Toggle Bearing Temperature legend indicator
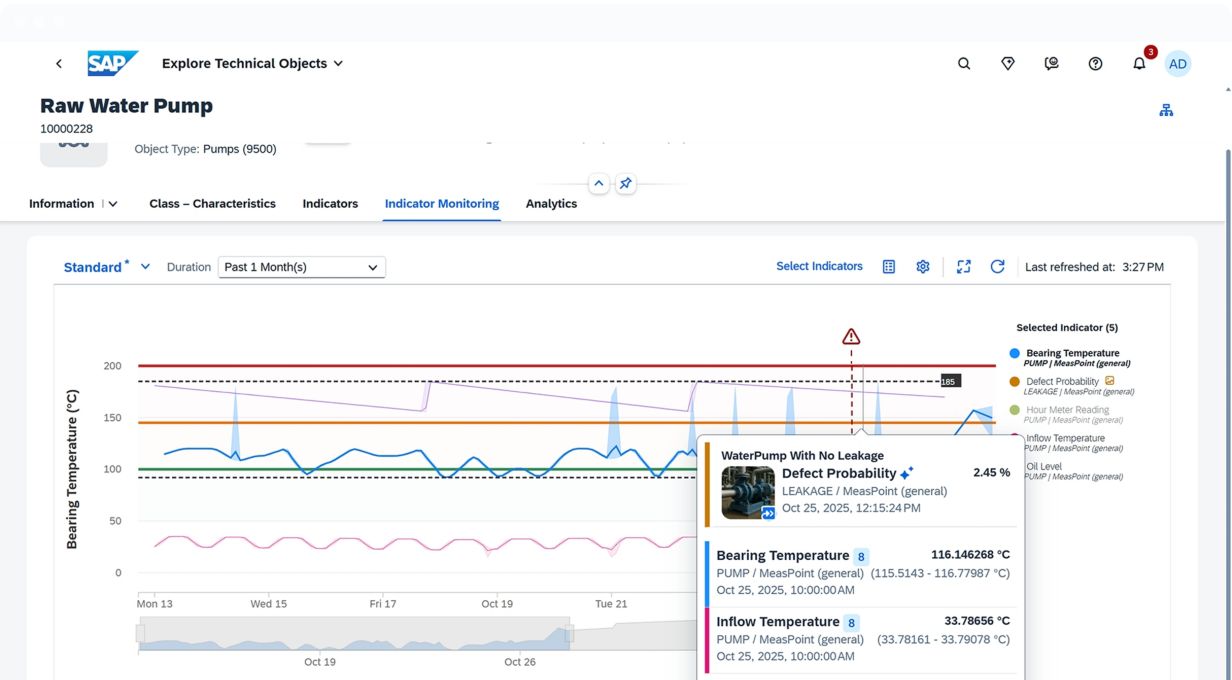1232x680 pixels. [x=1072, y=353]
